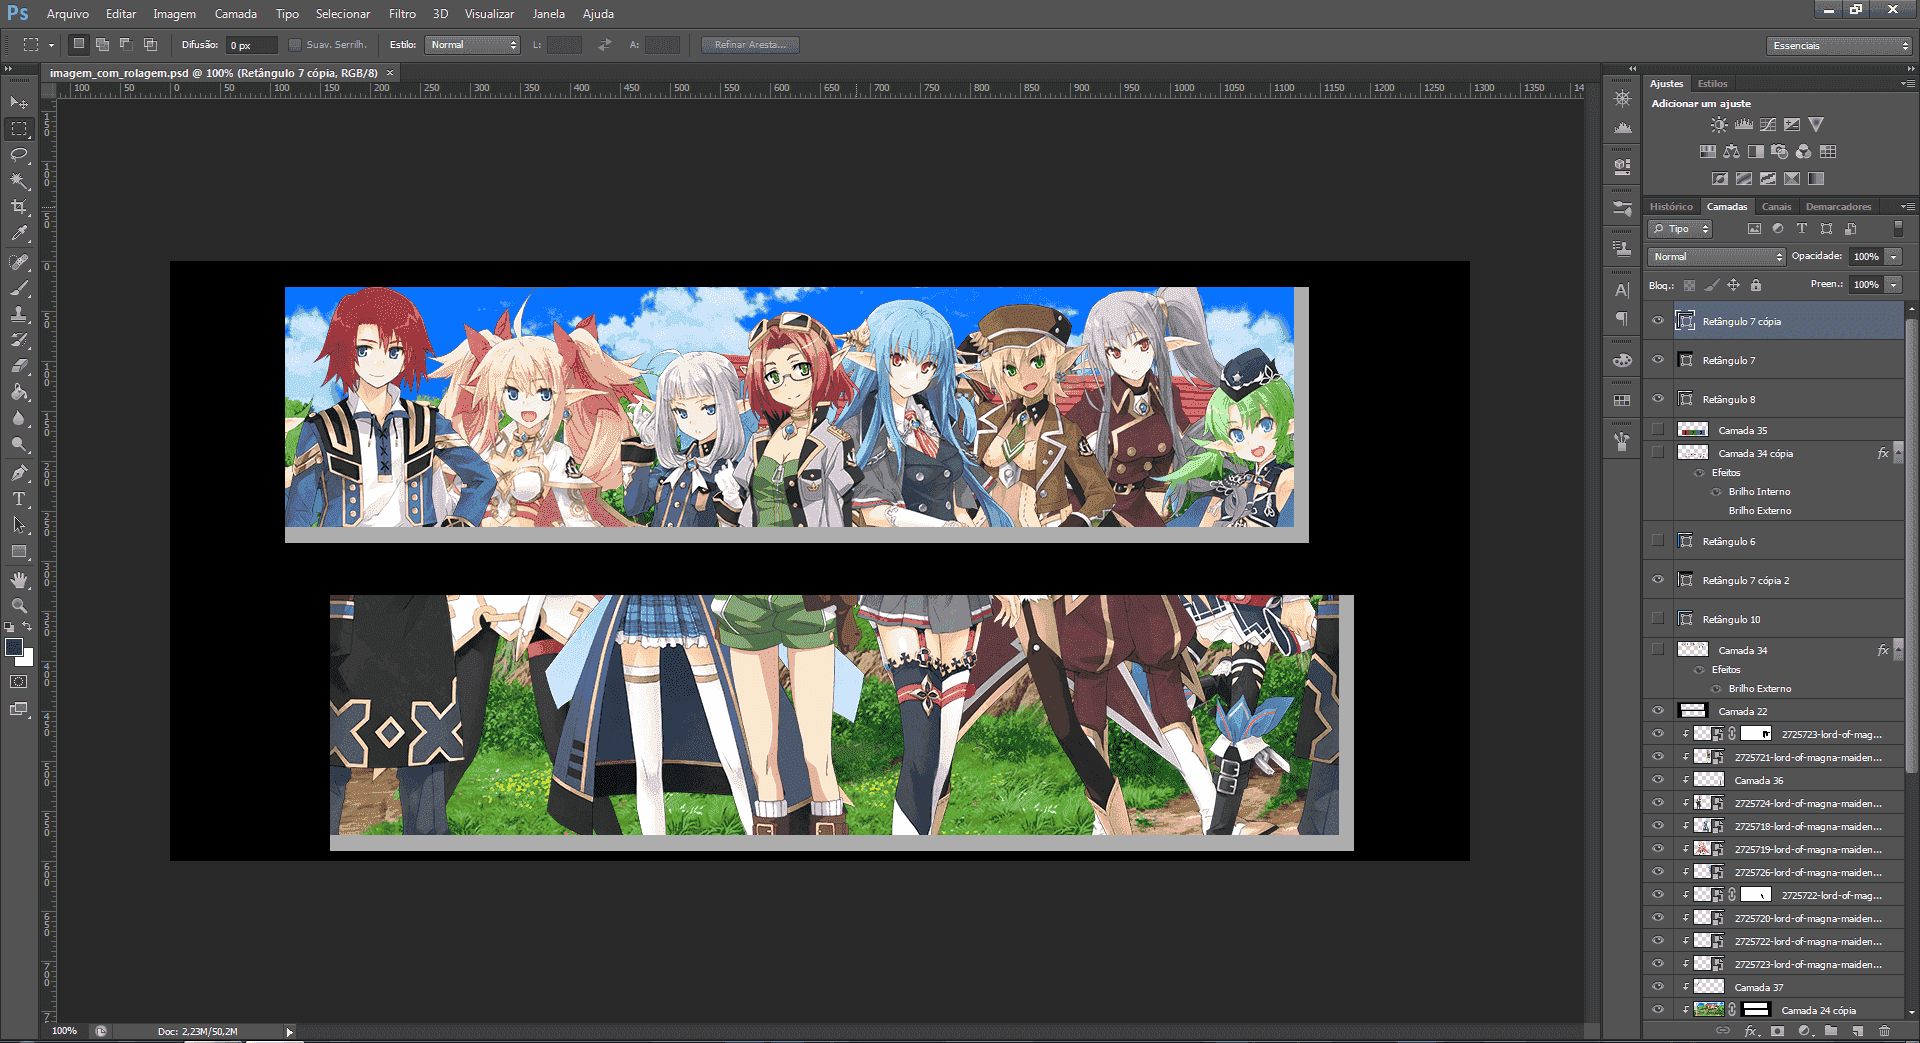The width and height of the screenshot is (1920, 1043).
Task: Select the Brush tool
Action: 19,288
